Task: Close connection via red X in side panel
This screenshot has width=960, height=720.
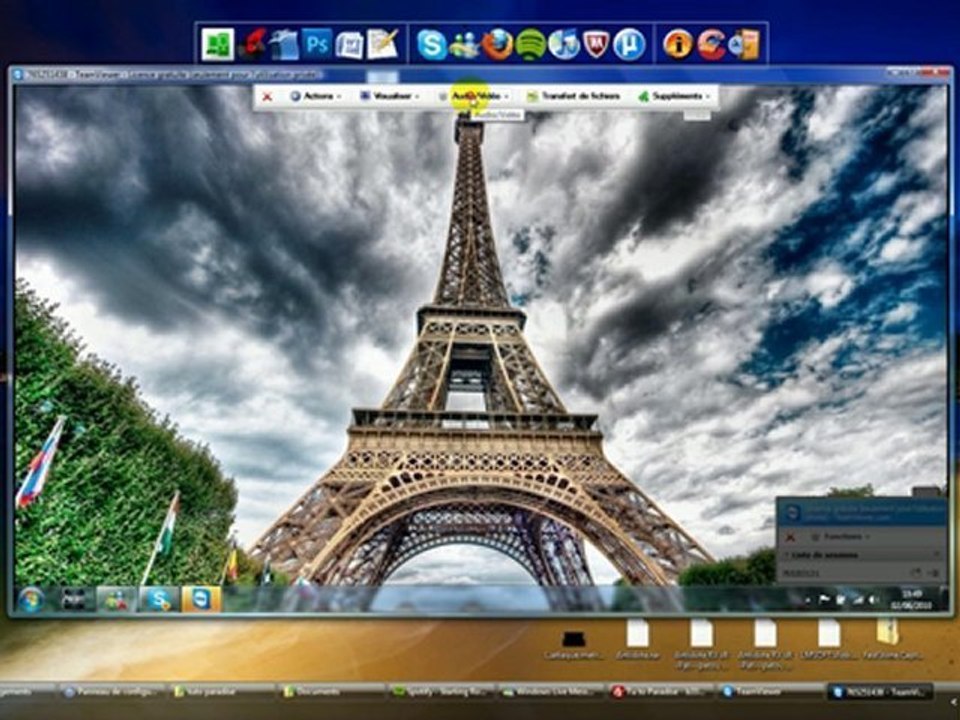Action: click(790, 537)
